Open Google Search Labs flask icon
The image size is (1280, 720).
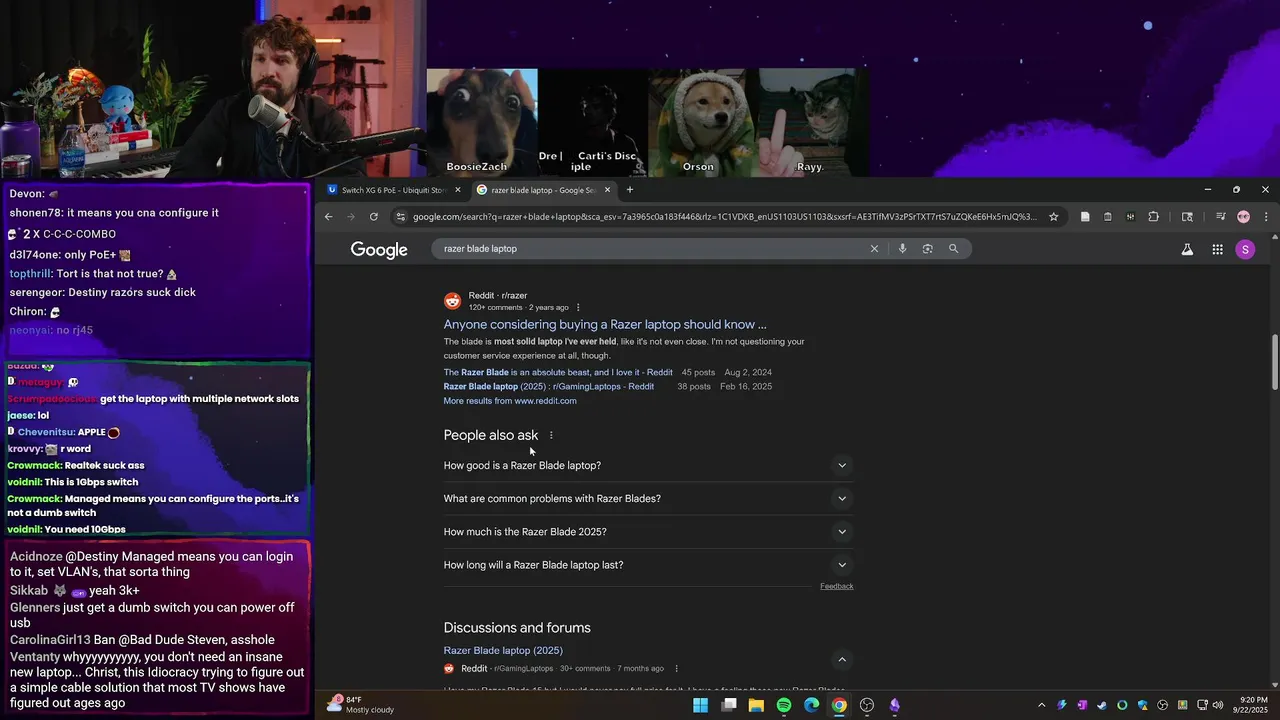pyautogui.click(x=1187, y=250)
